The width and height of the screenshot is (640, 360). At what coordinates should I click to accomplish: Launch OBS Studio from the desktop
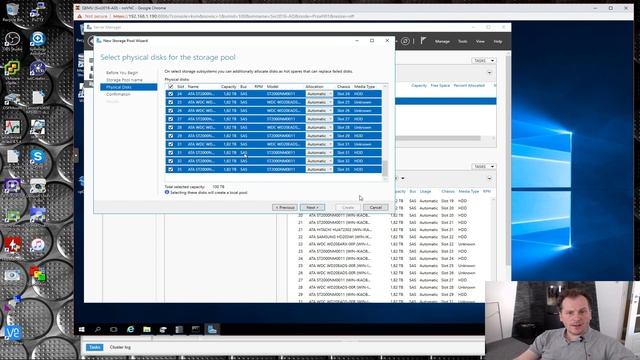(12, 41)
